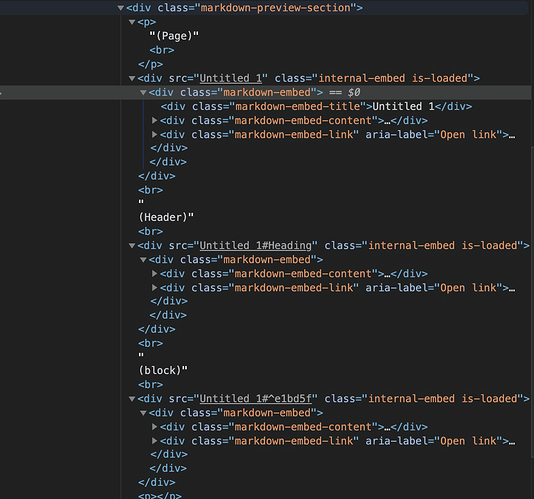The image size is (534, 499).
Task: Select the br tag after "(Page)"
Action: coord(162,50)
